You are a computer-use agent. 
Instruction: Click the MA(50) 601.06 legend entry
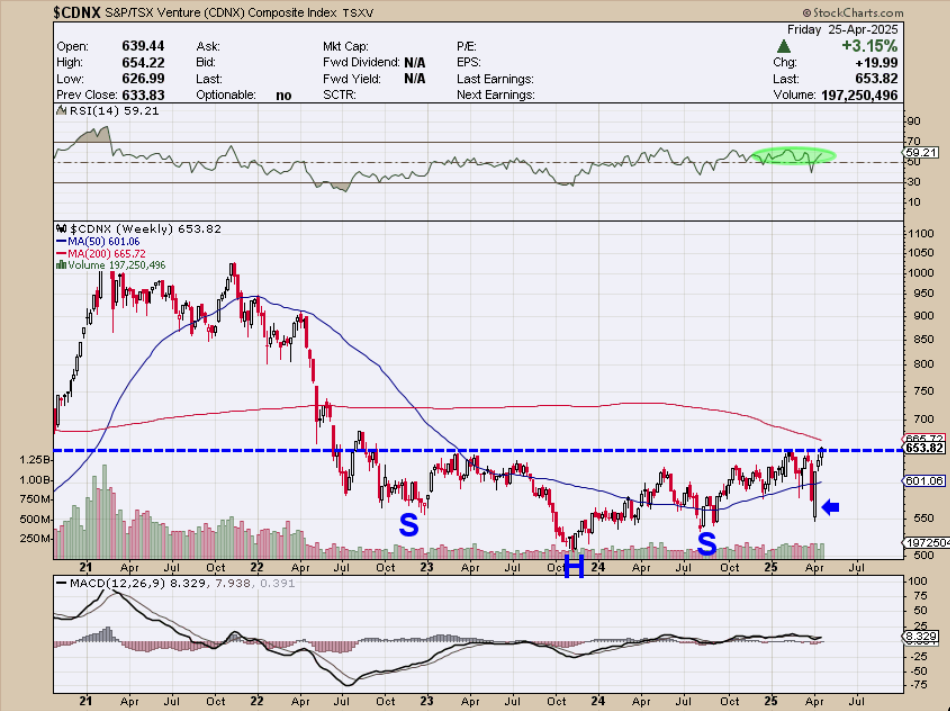[x=104, y=242]
